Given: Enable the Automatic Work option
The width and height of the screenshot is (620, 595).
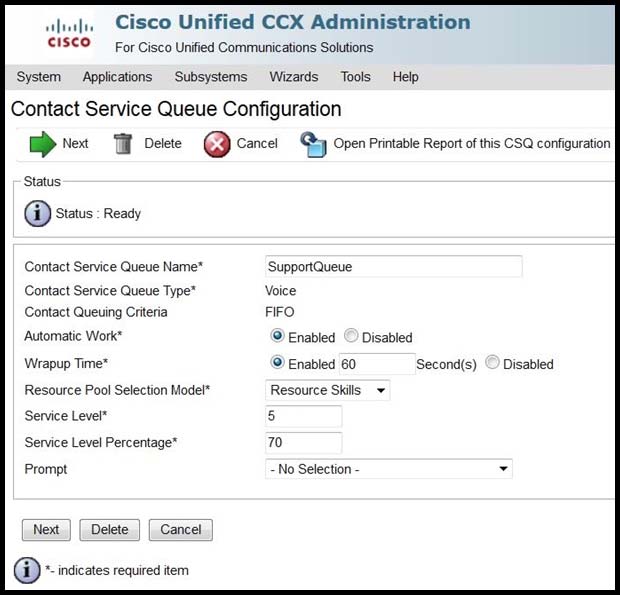Looking at the screenshot, I should (x=277, y=337).
